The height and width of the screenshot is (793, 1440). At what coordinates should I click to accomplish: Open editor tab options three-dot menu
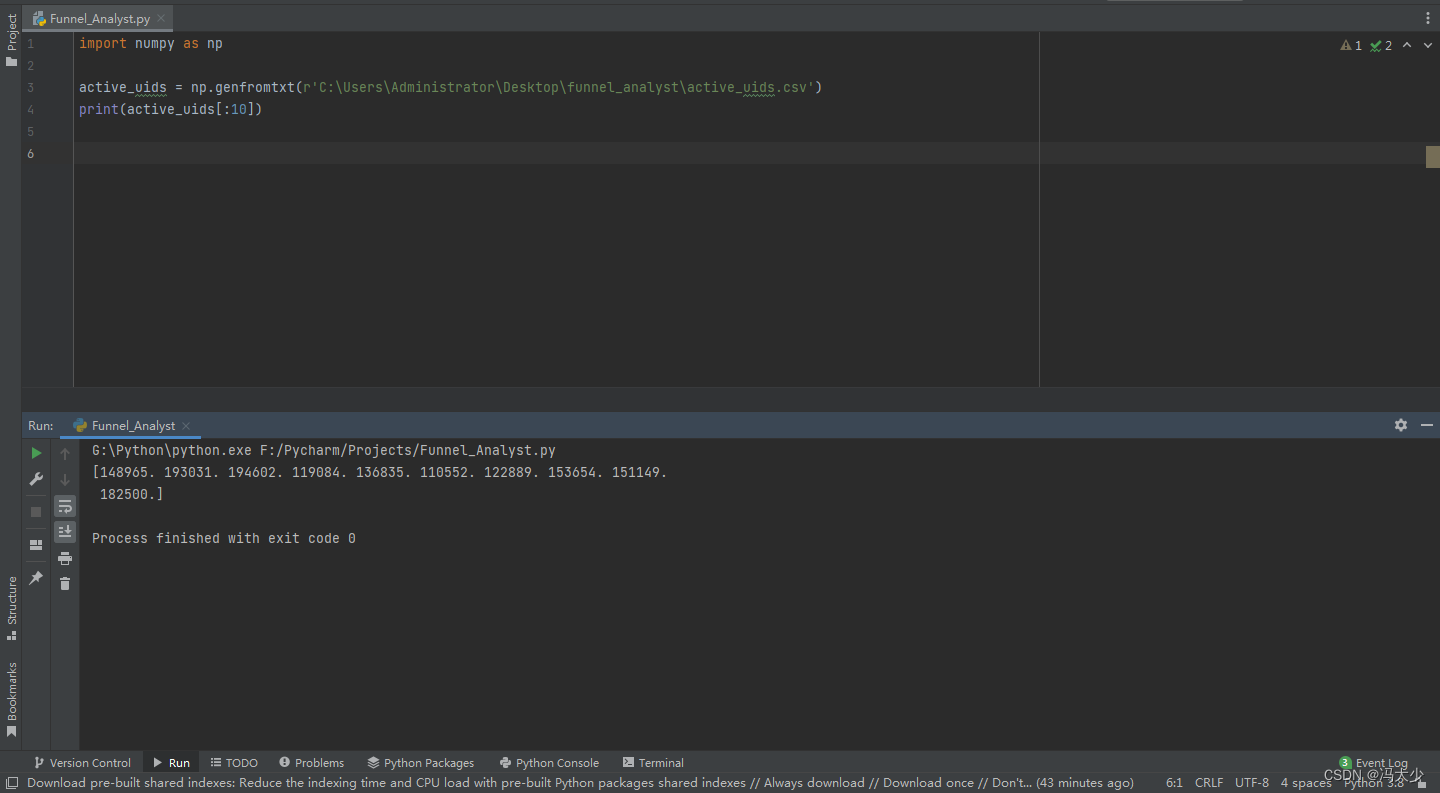tap(1427, 18)
